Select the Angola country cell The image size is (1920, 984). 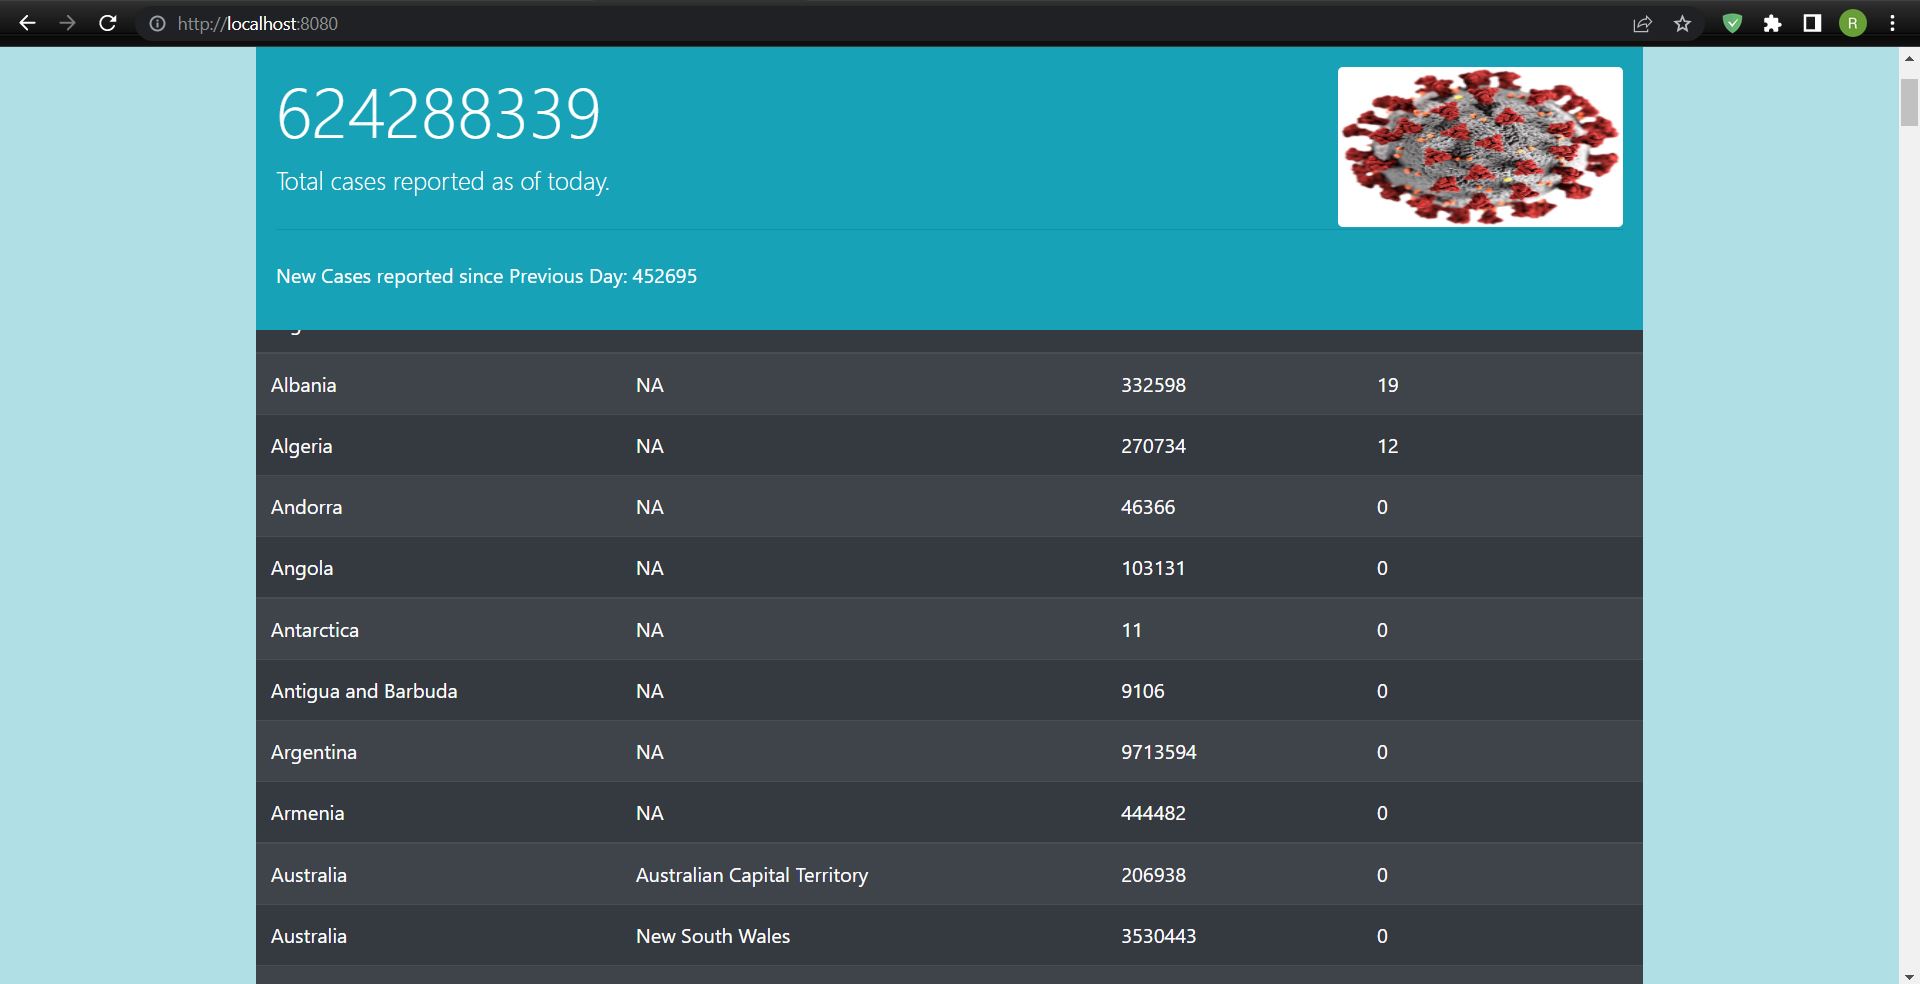pos(302,569)
